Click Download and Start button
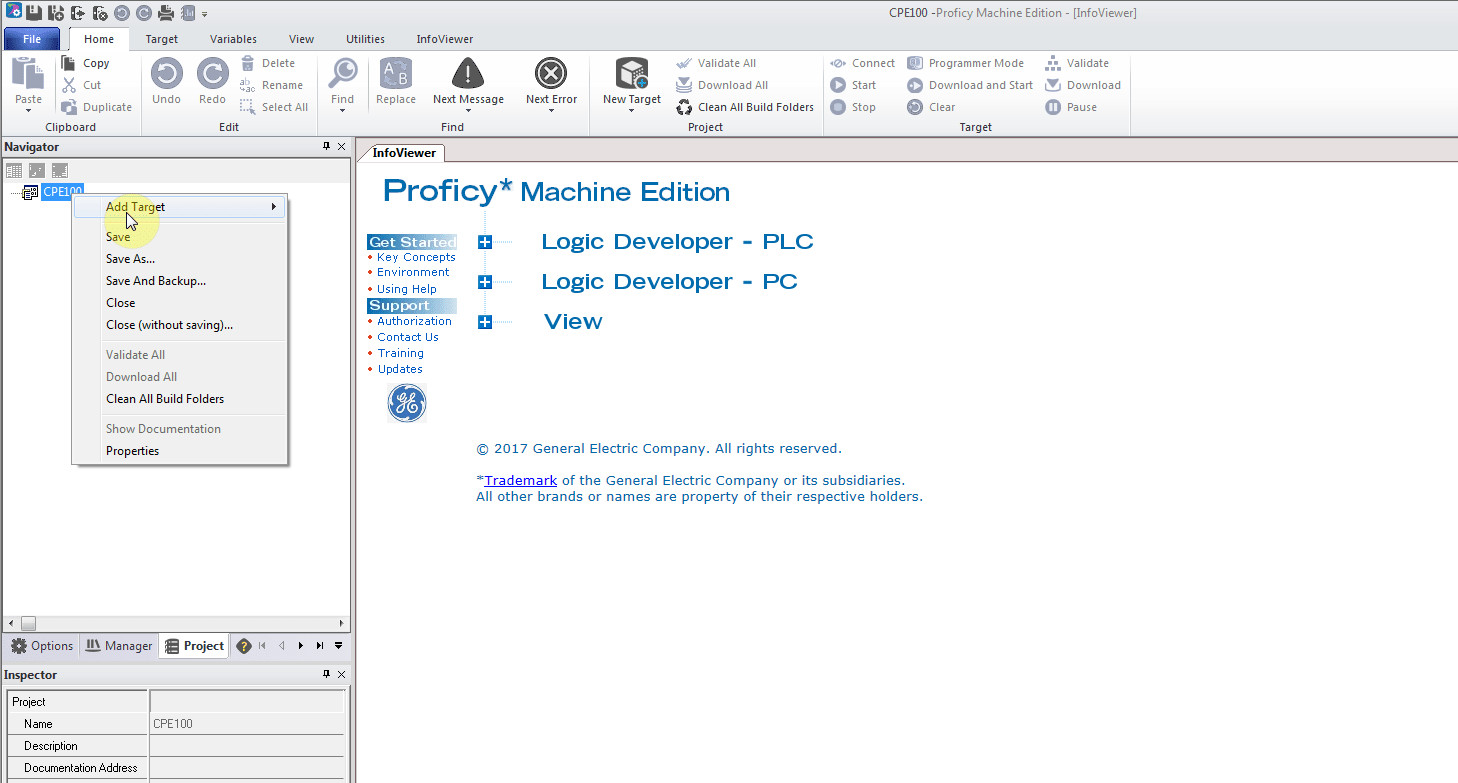 (970, 85)
